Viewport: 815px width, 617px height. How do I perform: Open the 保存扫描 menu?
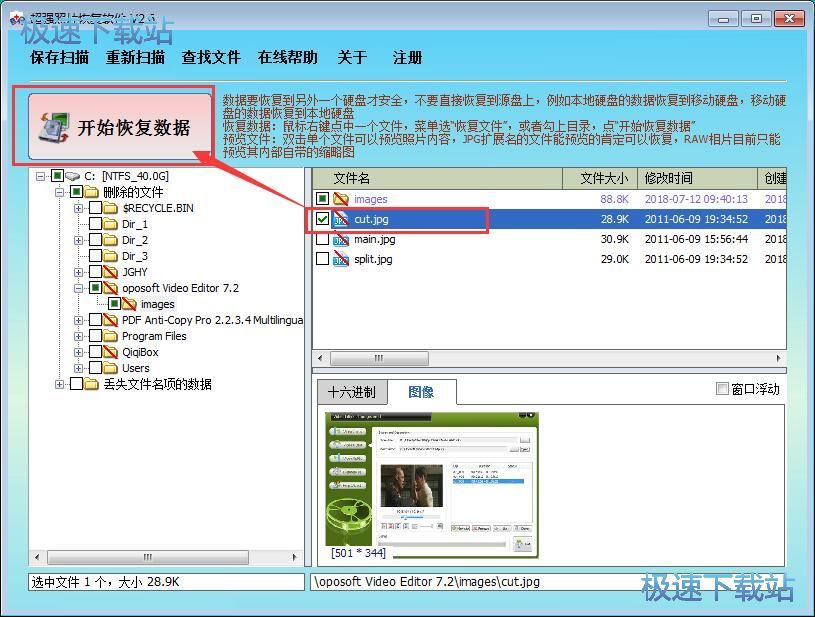[x=60, y=57]
